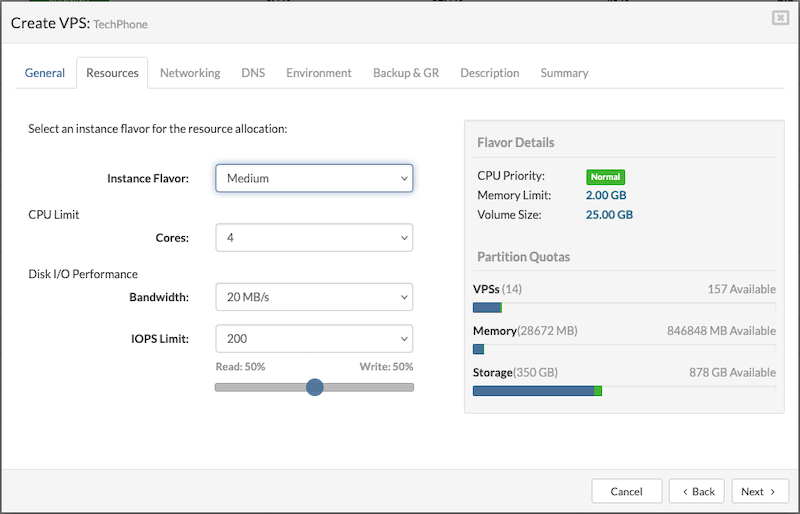Click the VPSs quota usage bar
Screen dimensions: 800x514
click(x=623, y=307)
